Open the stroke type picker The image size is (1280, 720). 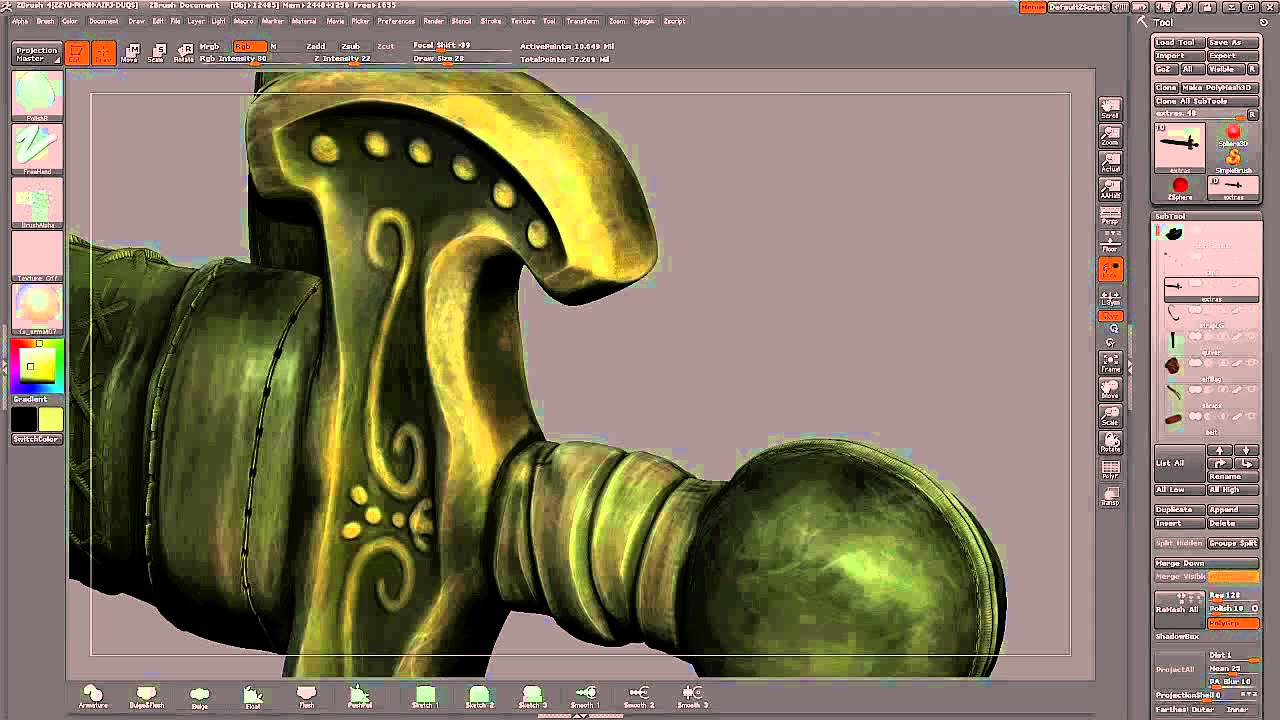(38, 151)
